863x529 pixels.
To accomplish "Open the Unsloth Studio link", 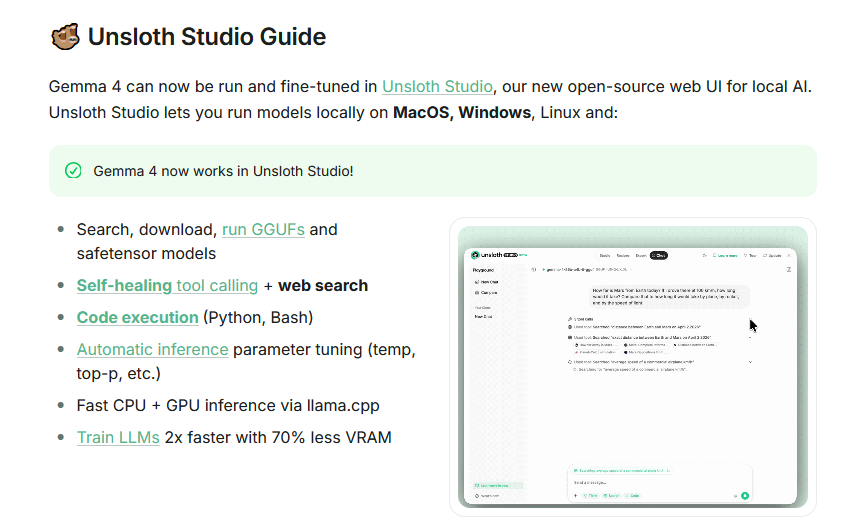I will (x=437, y=87).
